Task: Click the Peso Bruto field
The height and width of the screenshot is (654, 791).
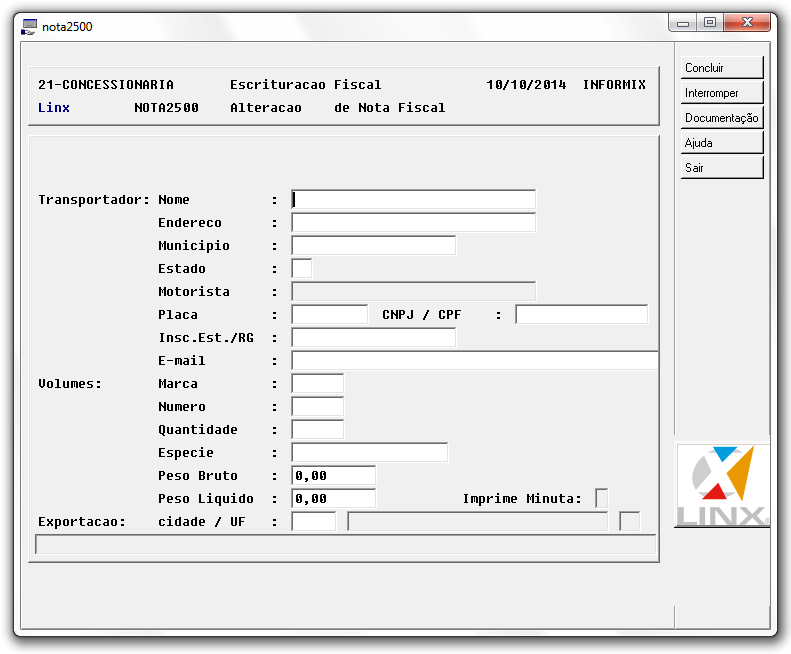Action: (x=333, y=475)
